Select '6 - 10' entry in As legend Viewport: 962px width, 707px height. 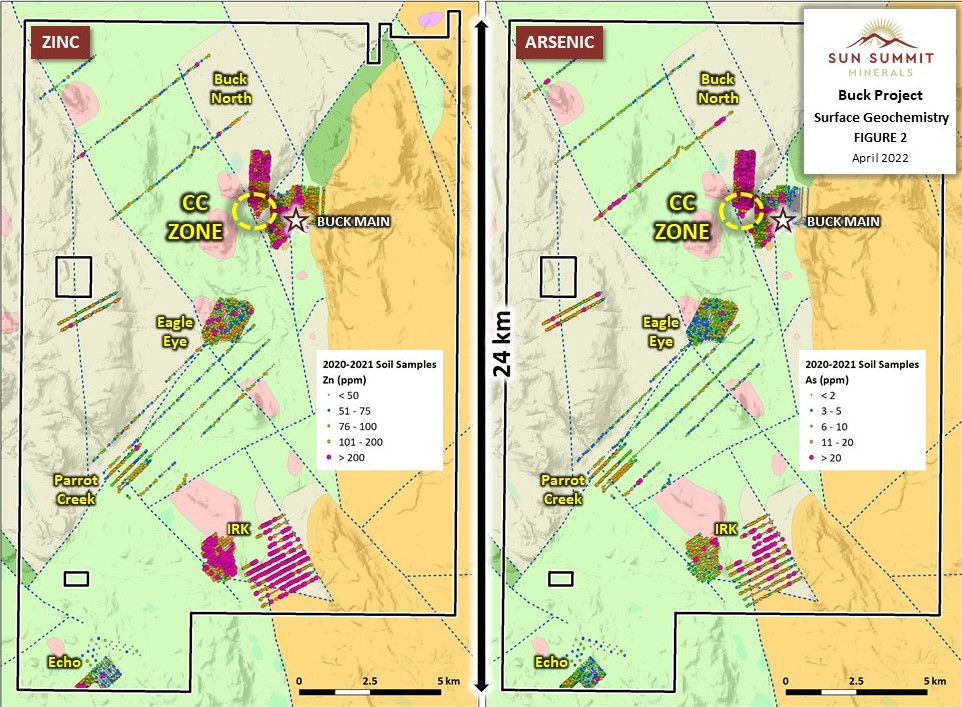(834, 427)
